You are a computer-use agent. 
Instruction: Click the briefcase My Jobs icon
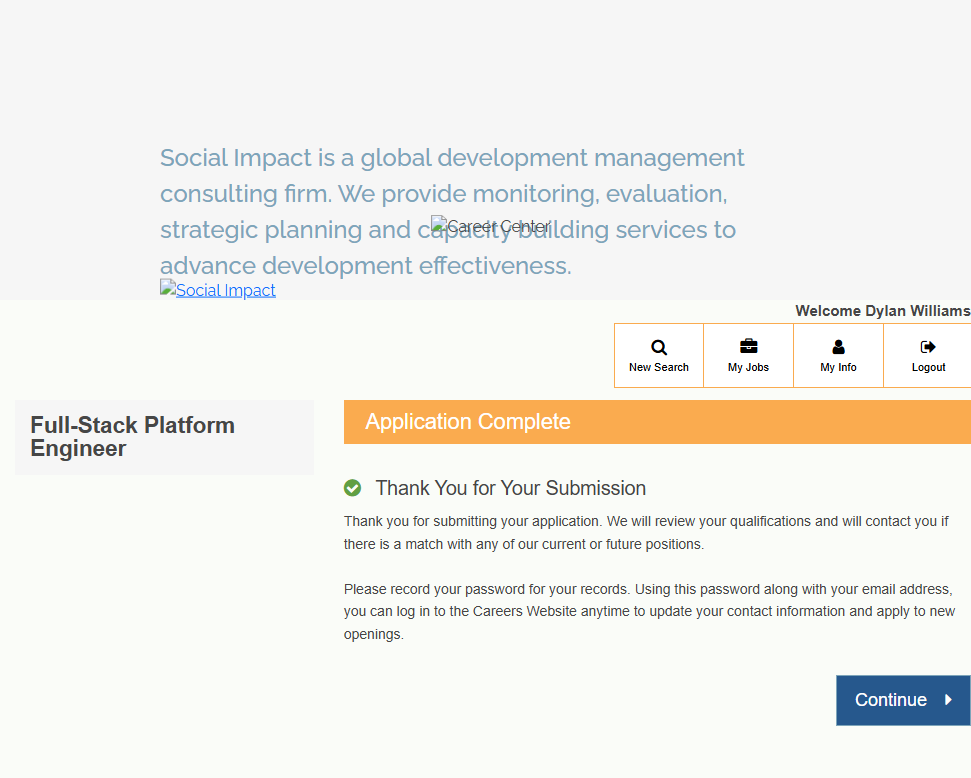pyautogui.click(x=748, y=347)
